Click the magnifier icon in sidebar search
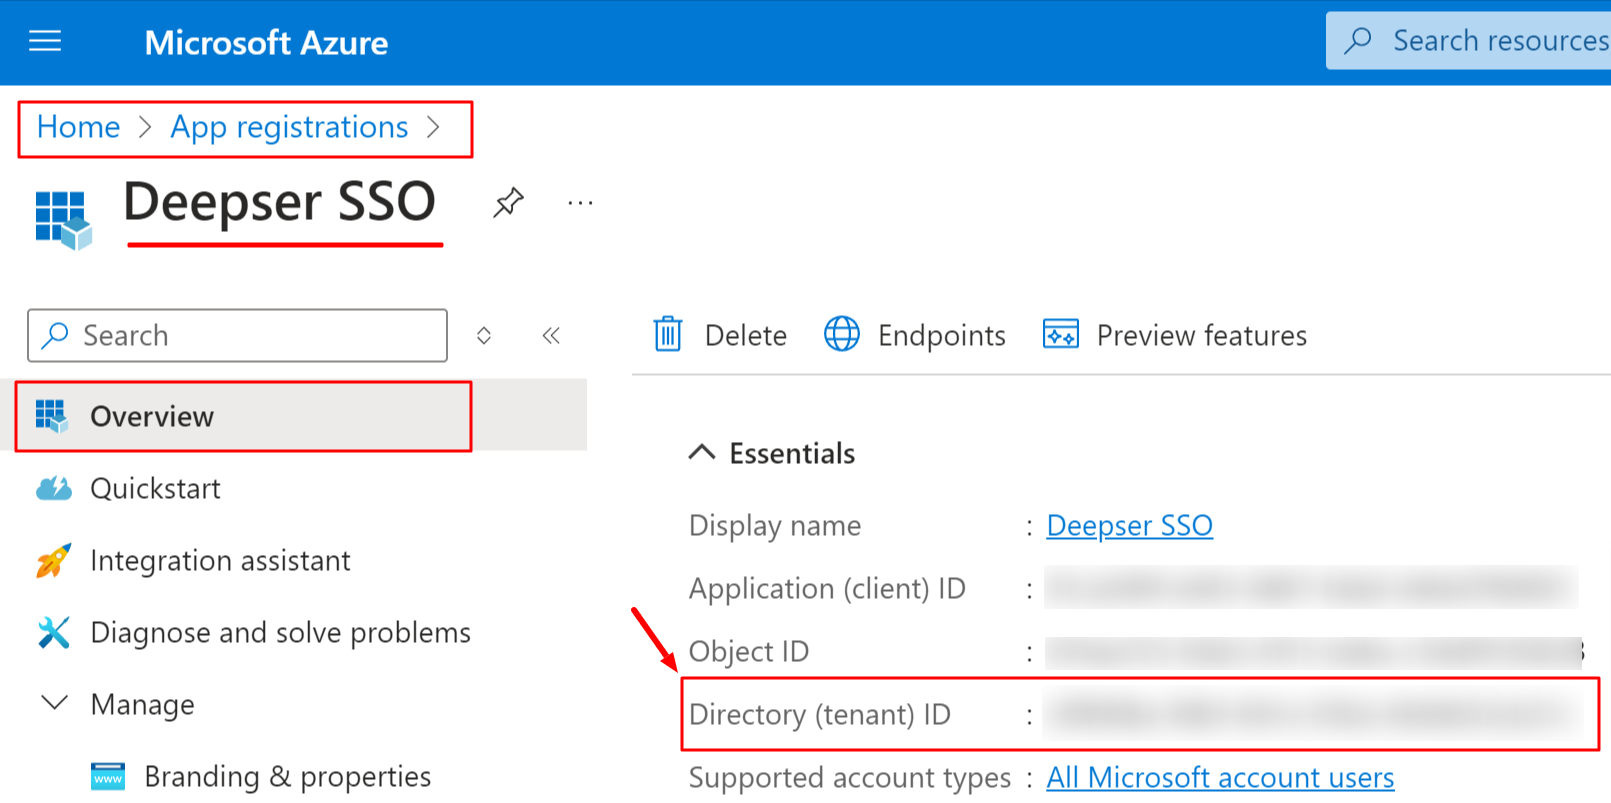The image size is (1611, 803). (x=56, y=335)
